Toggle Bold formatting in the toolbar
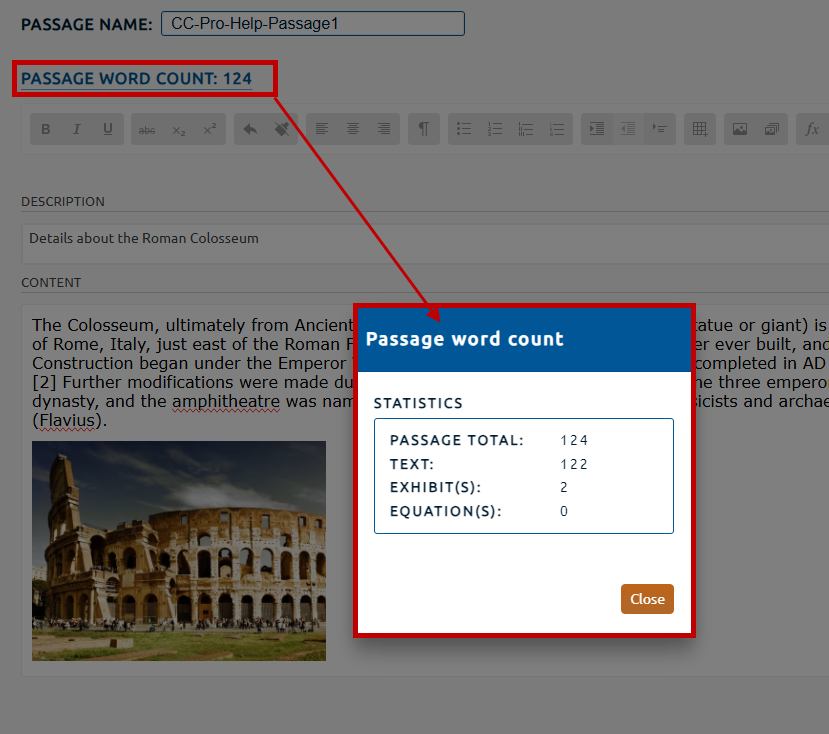Screen dimensions: 829x734 tap(46, 129)
